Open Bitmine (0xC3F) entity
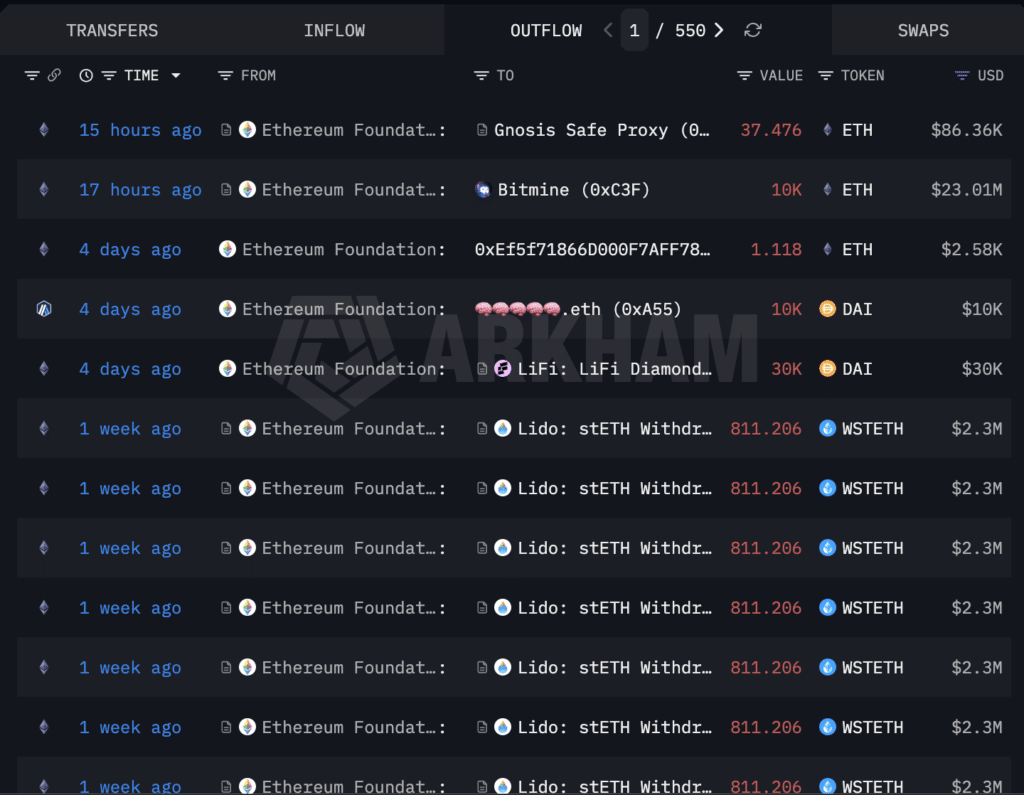The height and width of the screenshot is (795, 1024). pos(573,190)
